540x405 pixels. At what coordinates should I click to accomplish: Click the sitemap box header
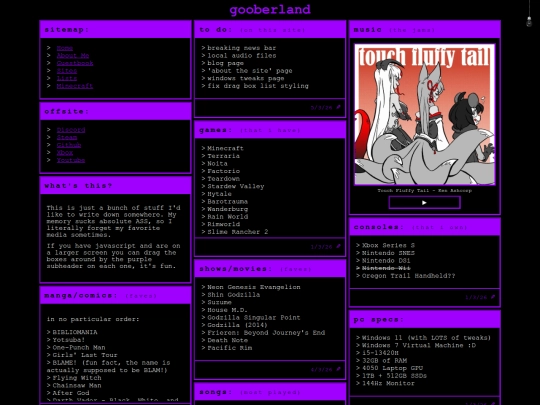[x=115, y=30]
